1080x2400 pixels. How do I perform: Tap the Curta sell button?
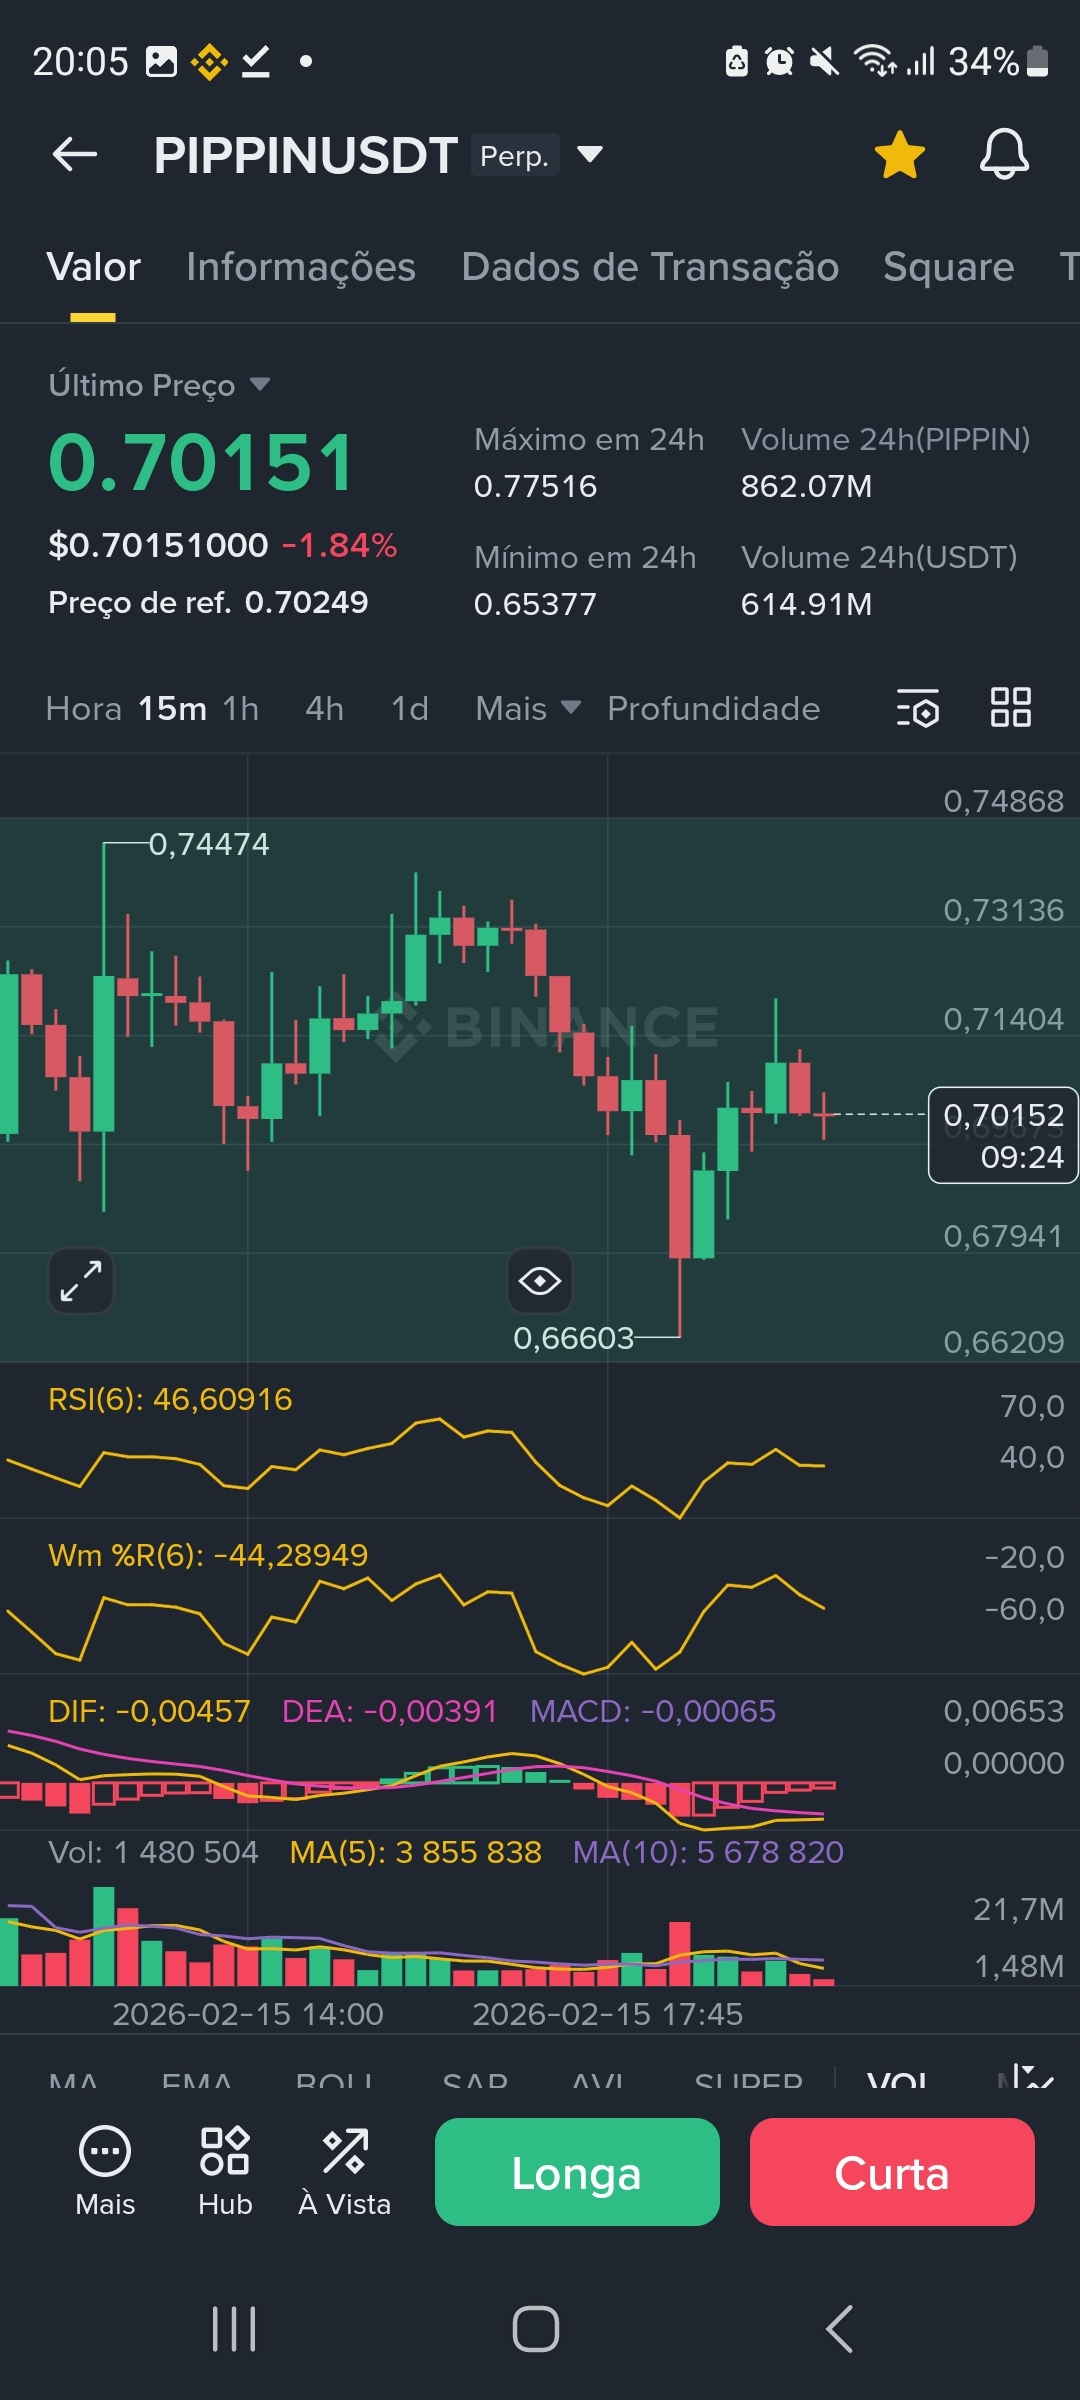point(892,2172)
